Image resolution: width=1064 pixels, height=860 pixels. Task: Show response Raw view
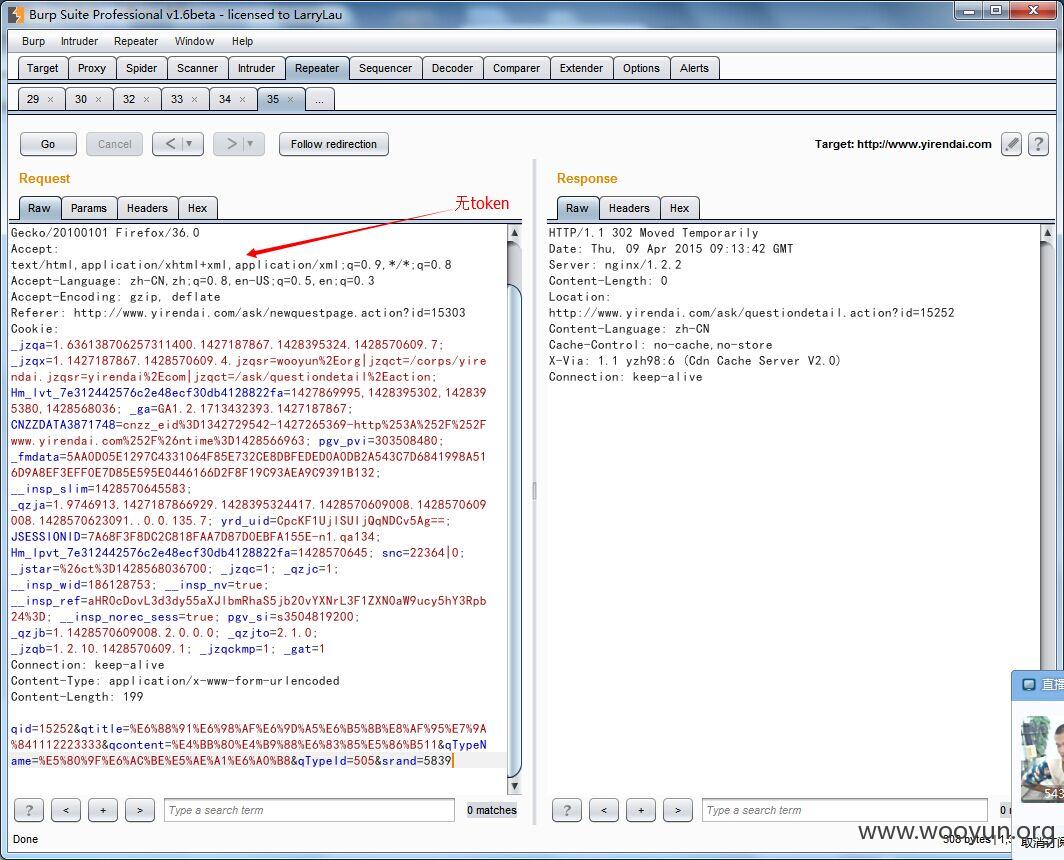click(577, 208)
